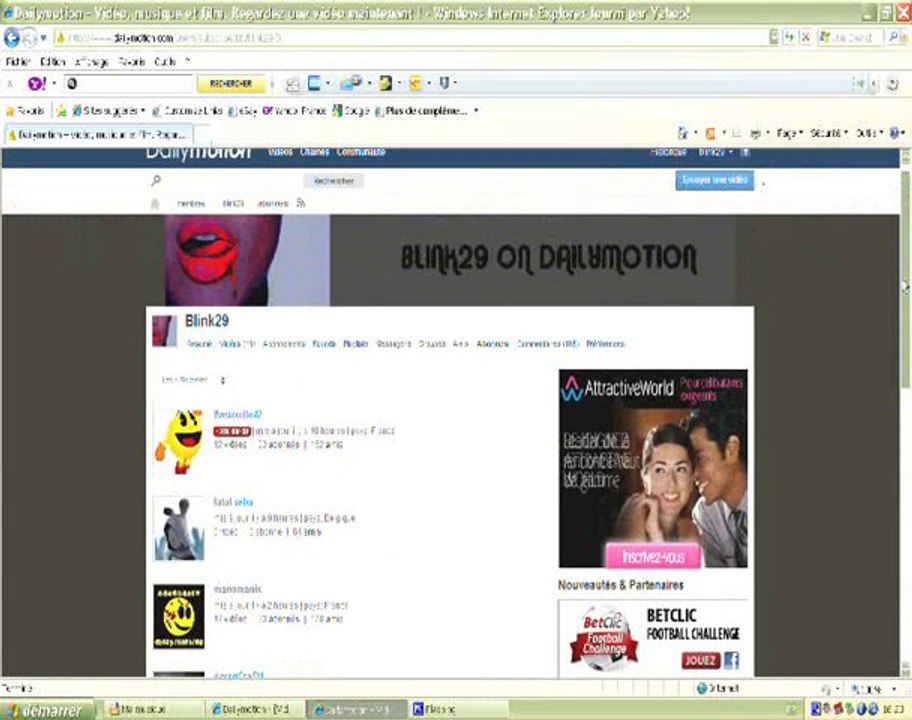Switch to Dailymotion taskbar window button
The image size is (912, 720).
coord(253,710)
